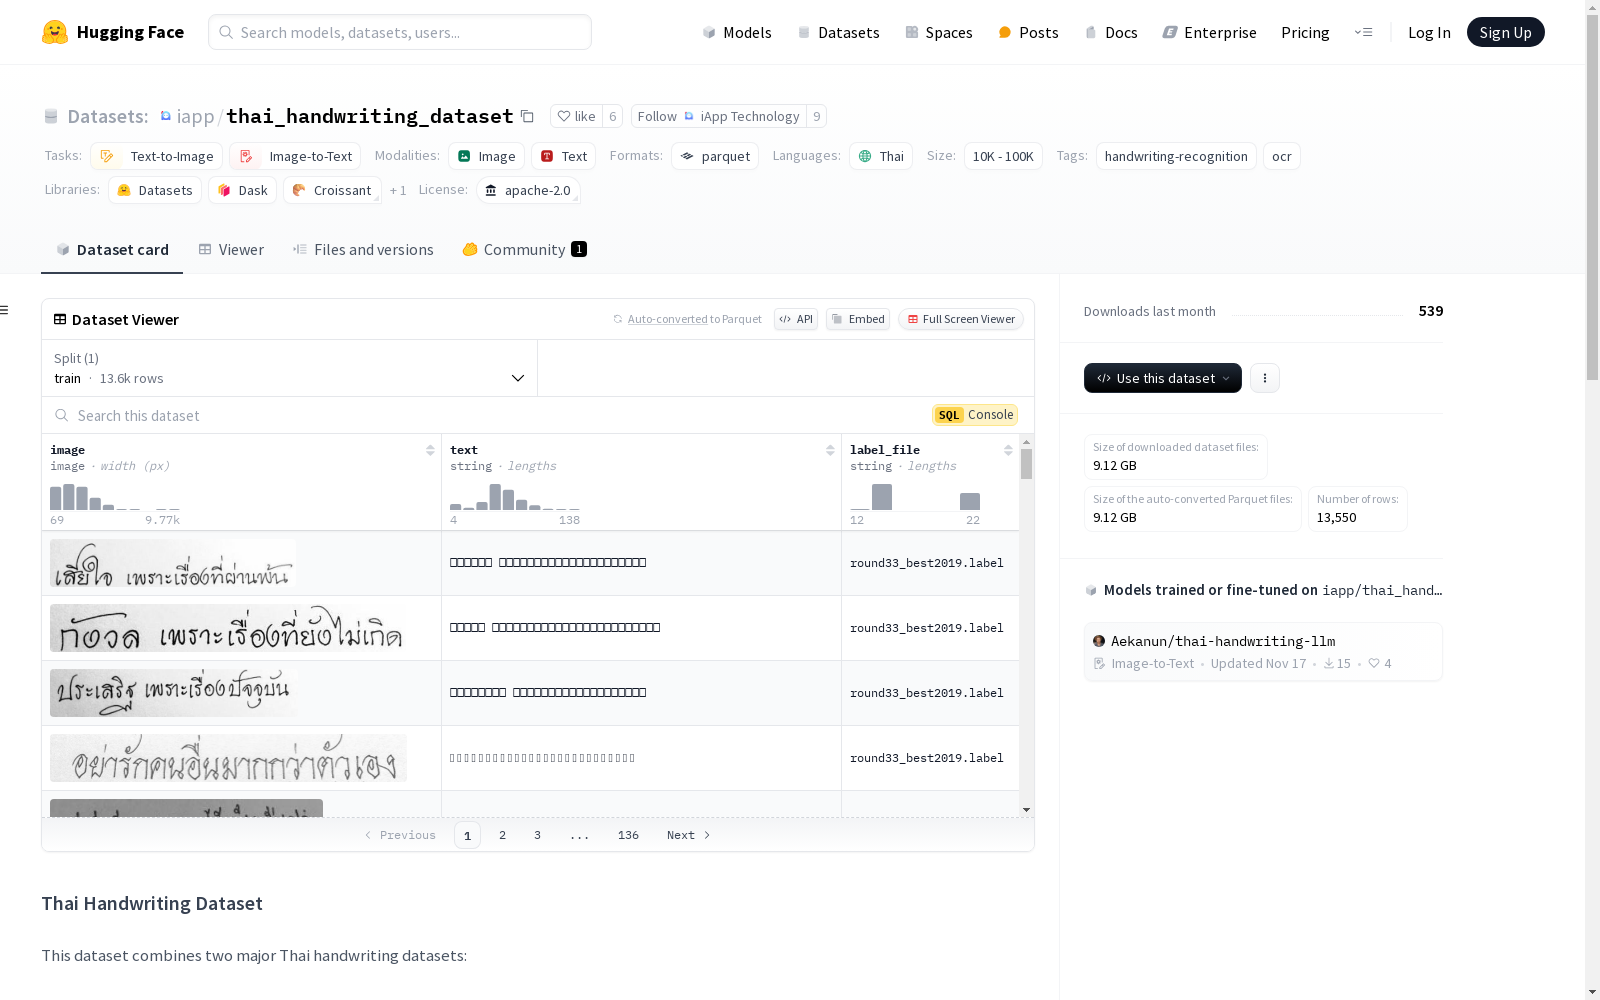Filter by the Image modality tag
The height and width of the screenshot is (1000, 1600).
click(487, 156)
